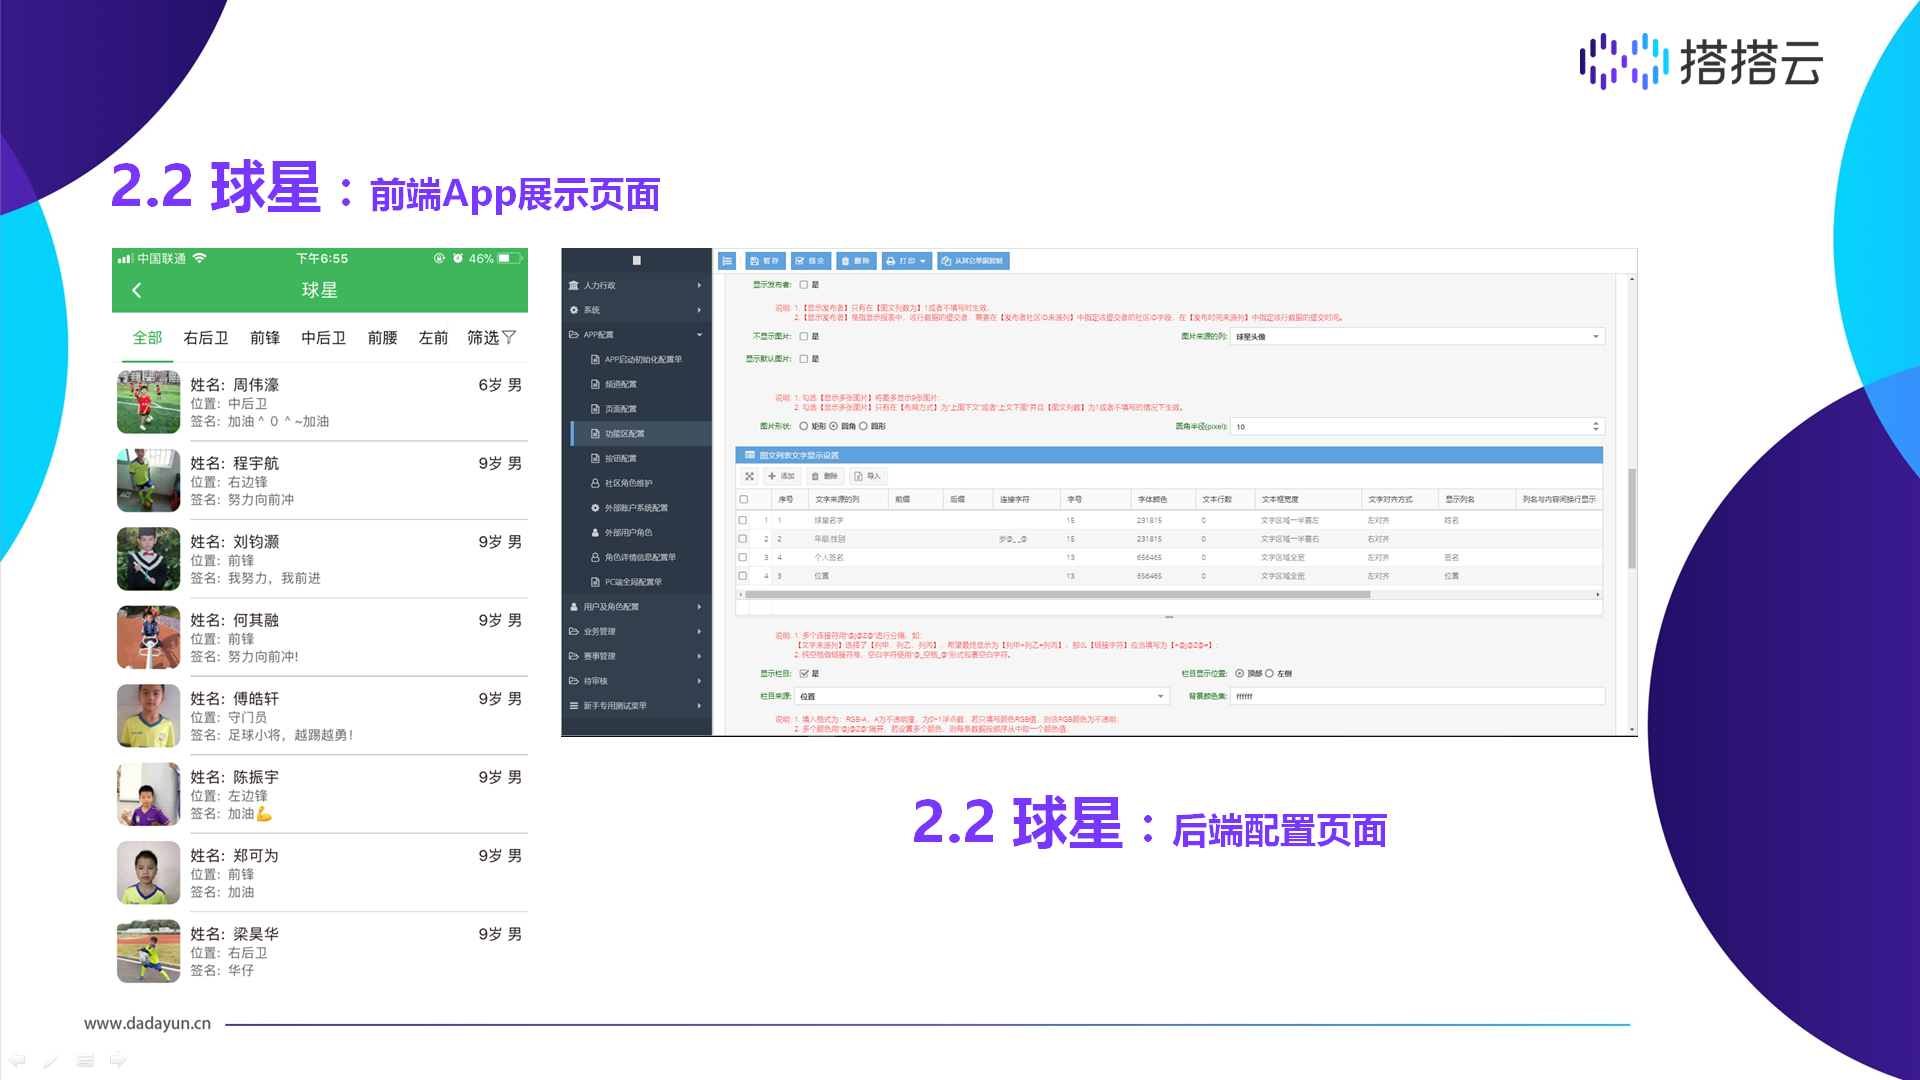Tap the back arrow in 球星 header

(137, 290)
